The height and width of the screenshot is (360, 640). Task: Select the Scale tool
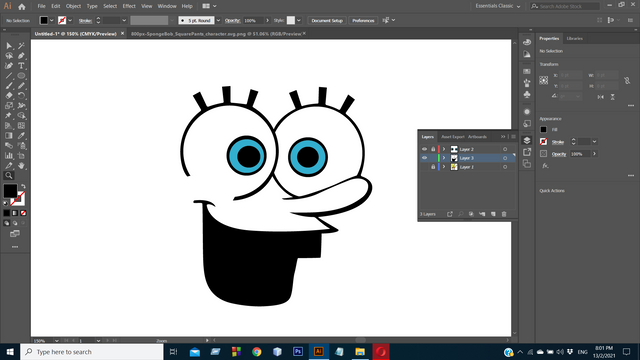pos(9,106)
